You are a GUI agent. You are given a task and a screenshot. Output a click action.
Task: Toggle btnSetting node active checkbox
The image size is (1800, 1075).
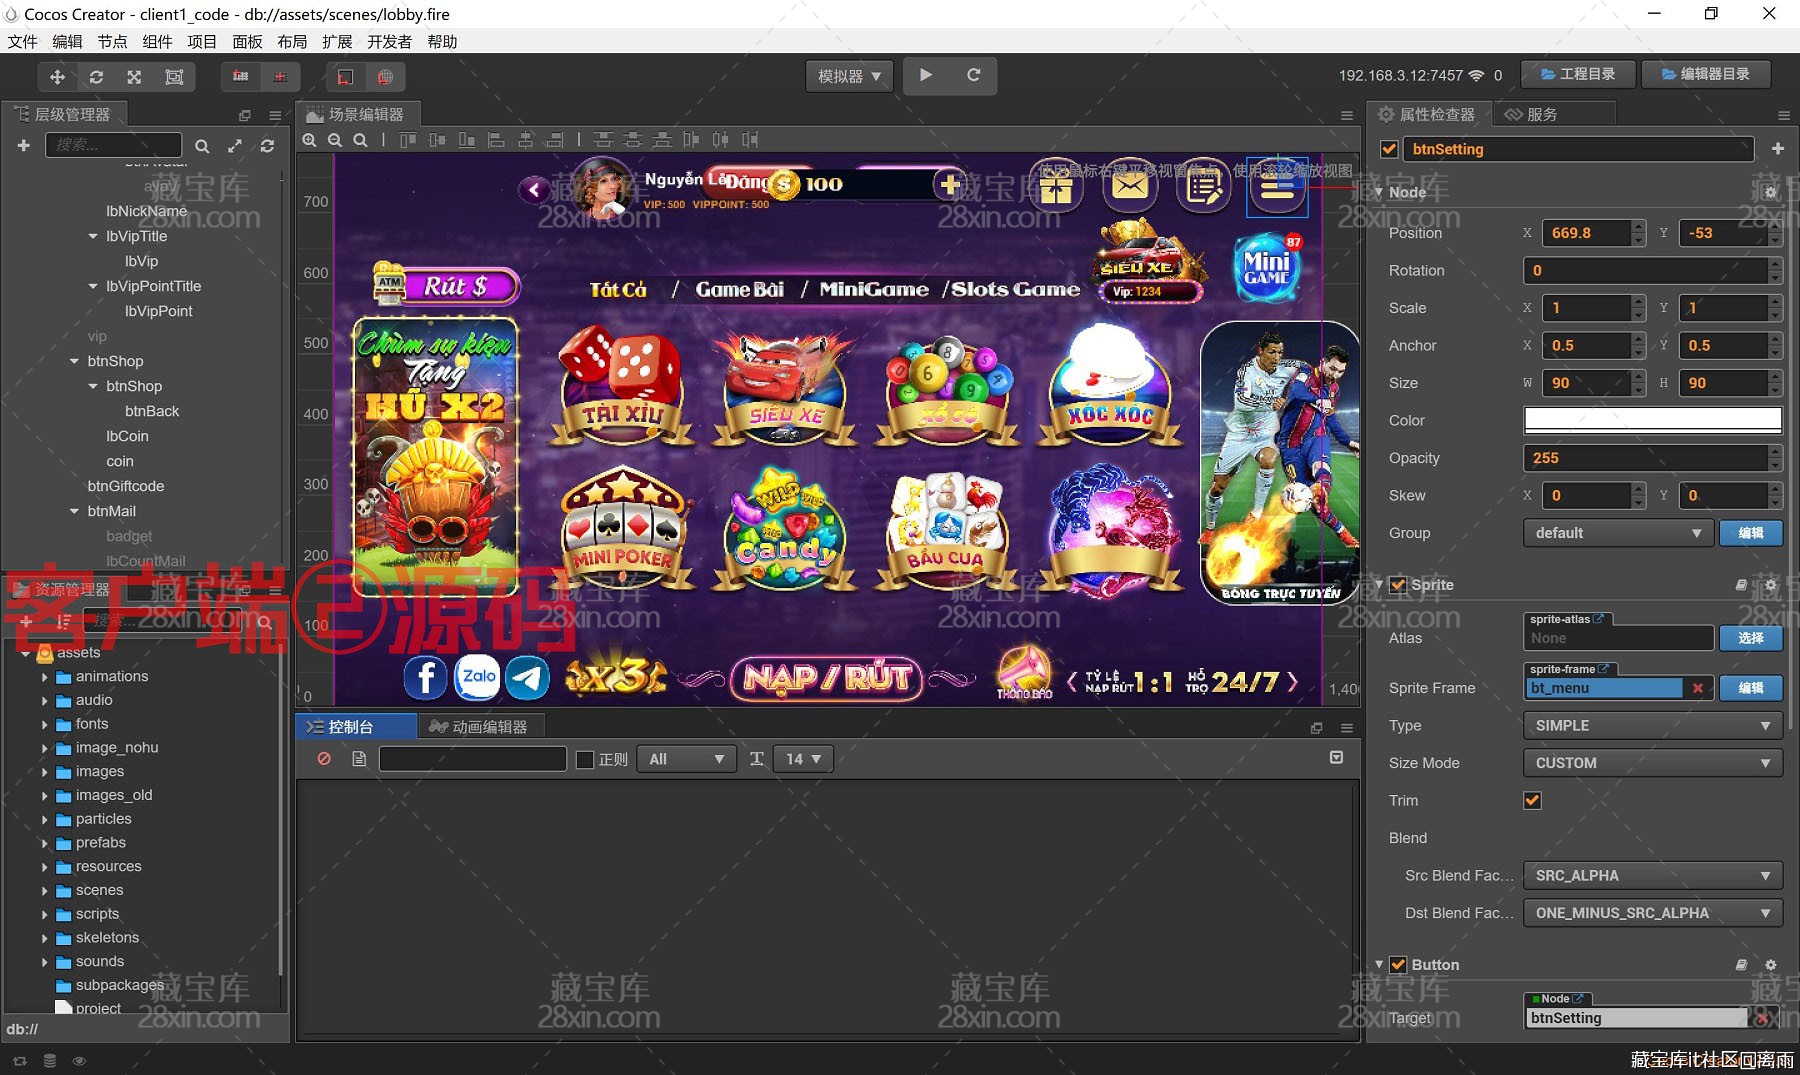tap(1389, 149)
